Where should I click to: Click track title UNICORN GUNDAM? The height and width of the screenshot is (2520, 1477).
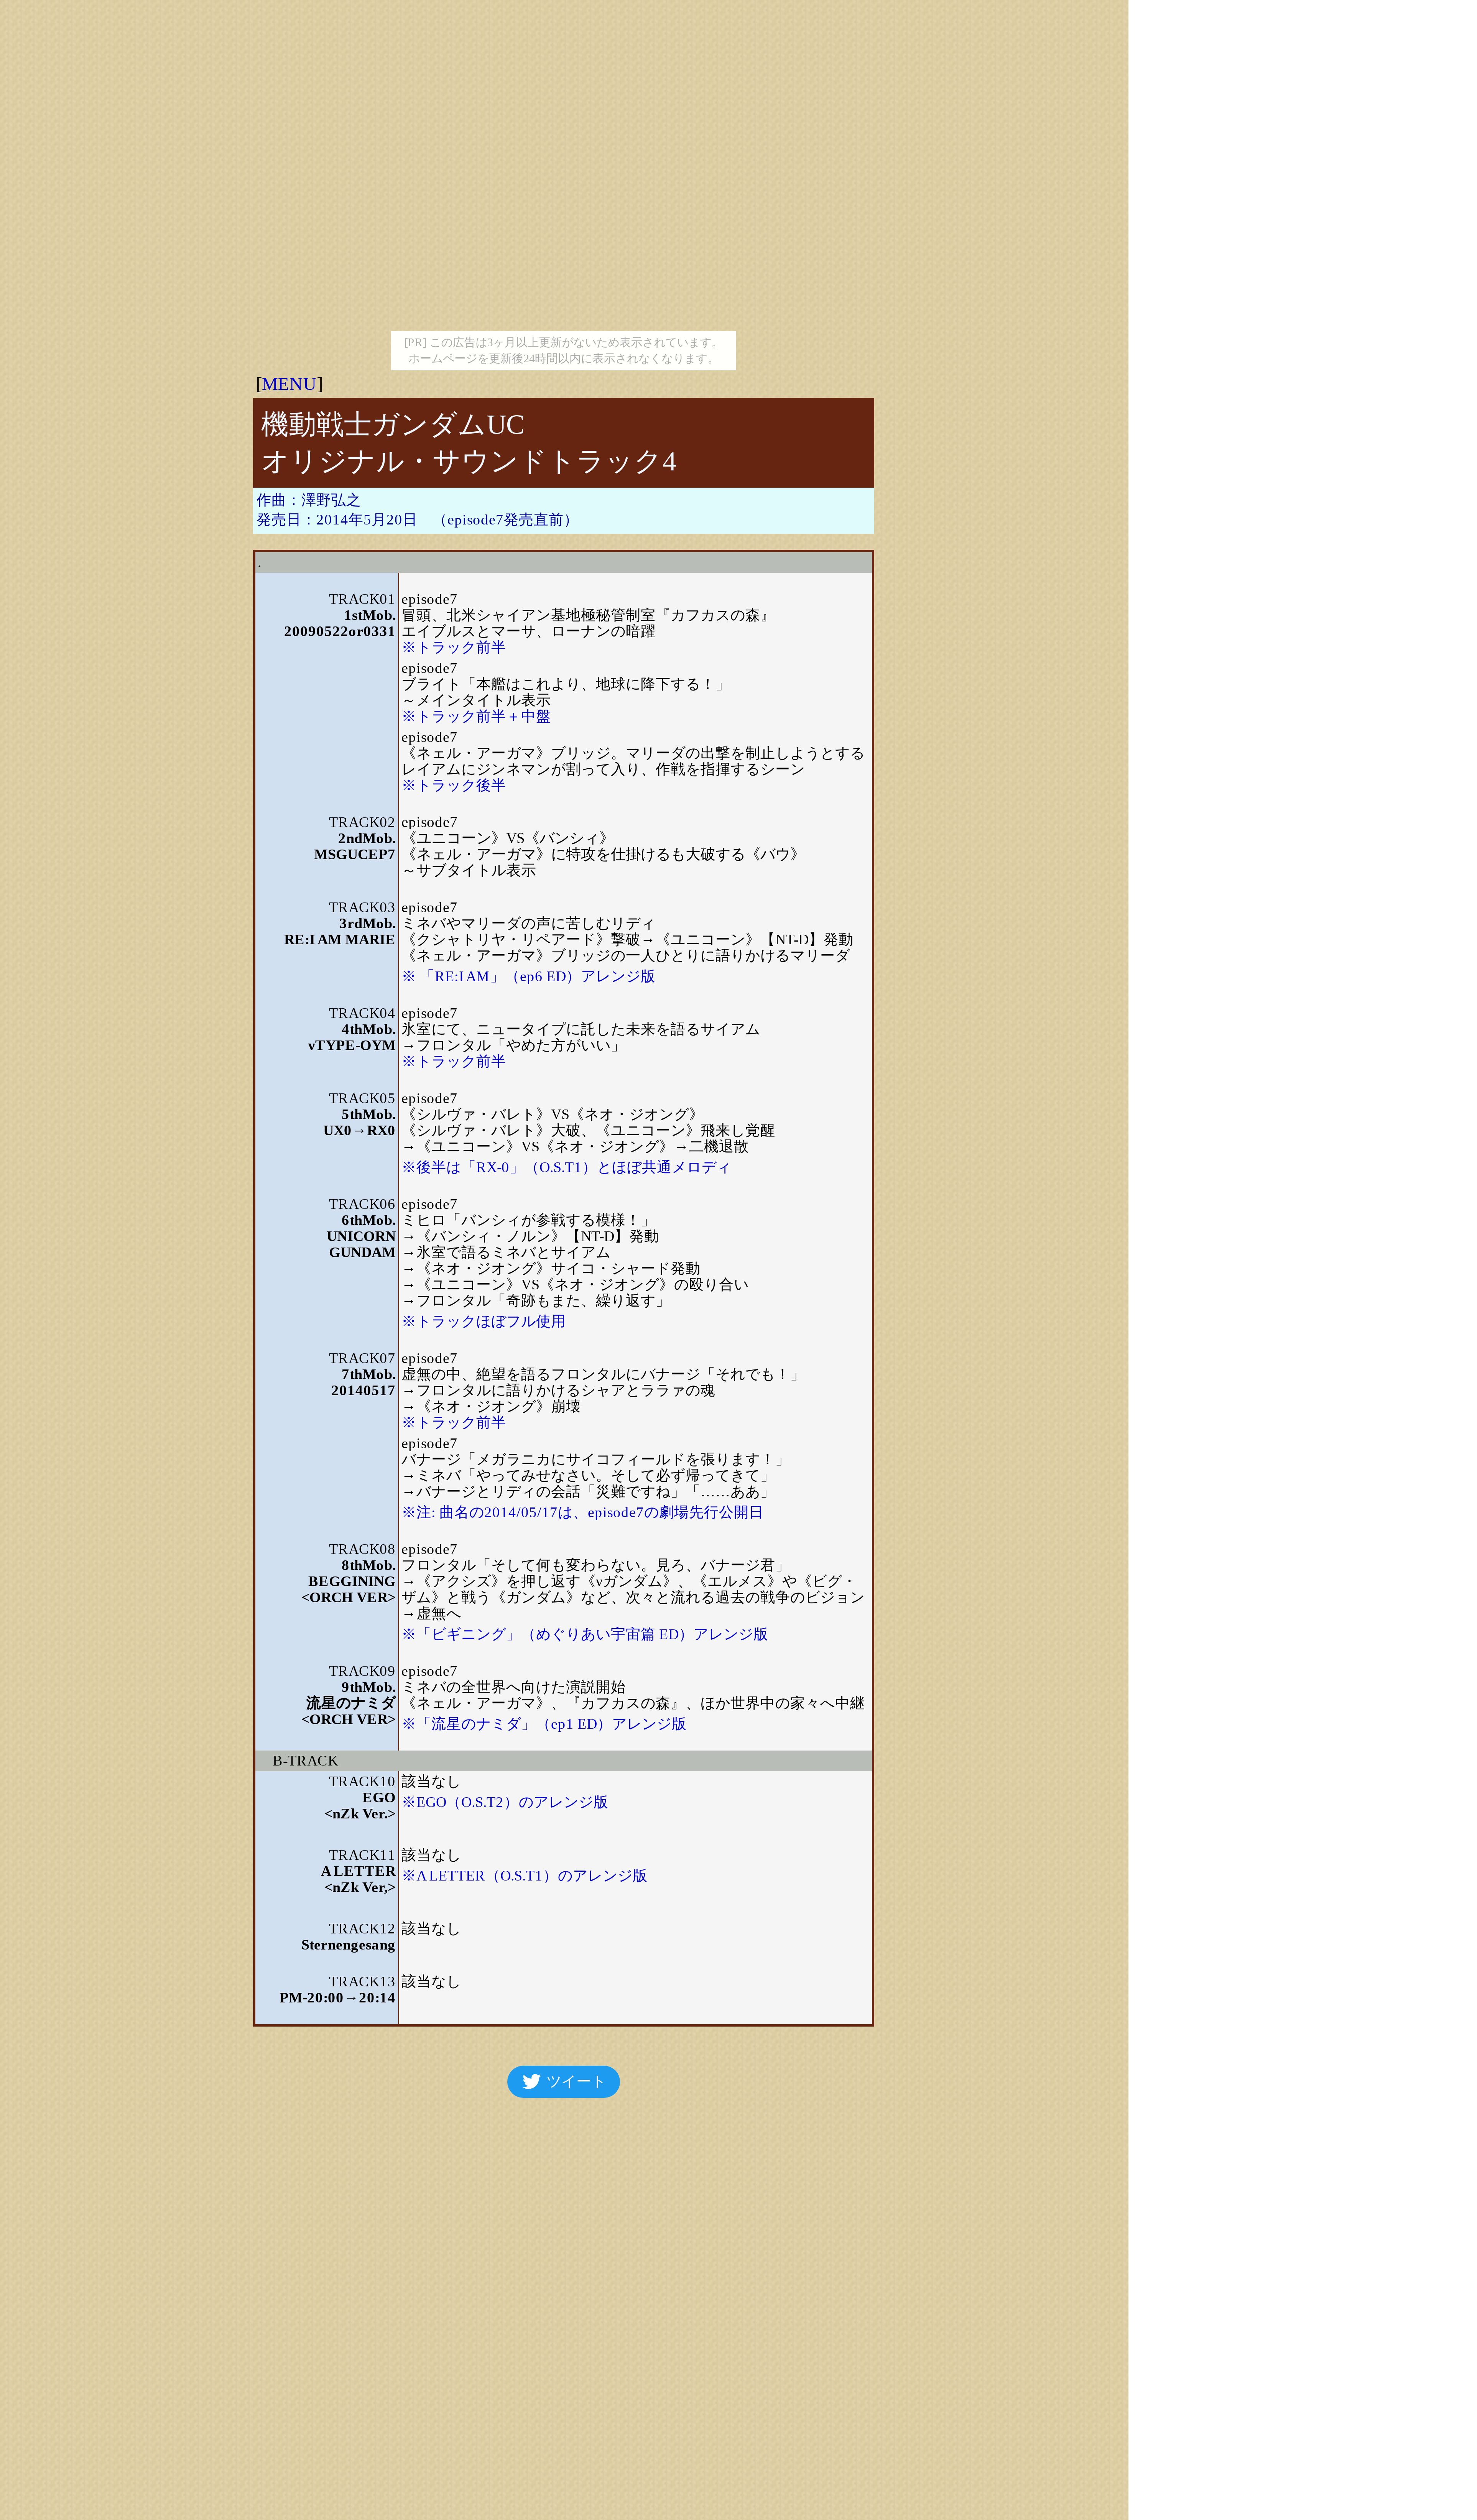(x=361, y=1245)
